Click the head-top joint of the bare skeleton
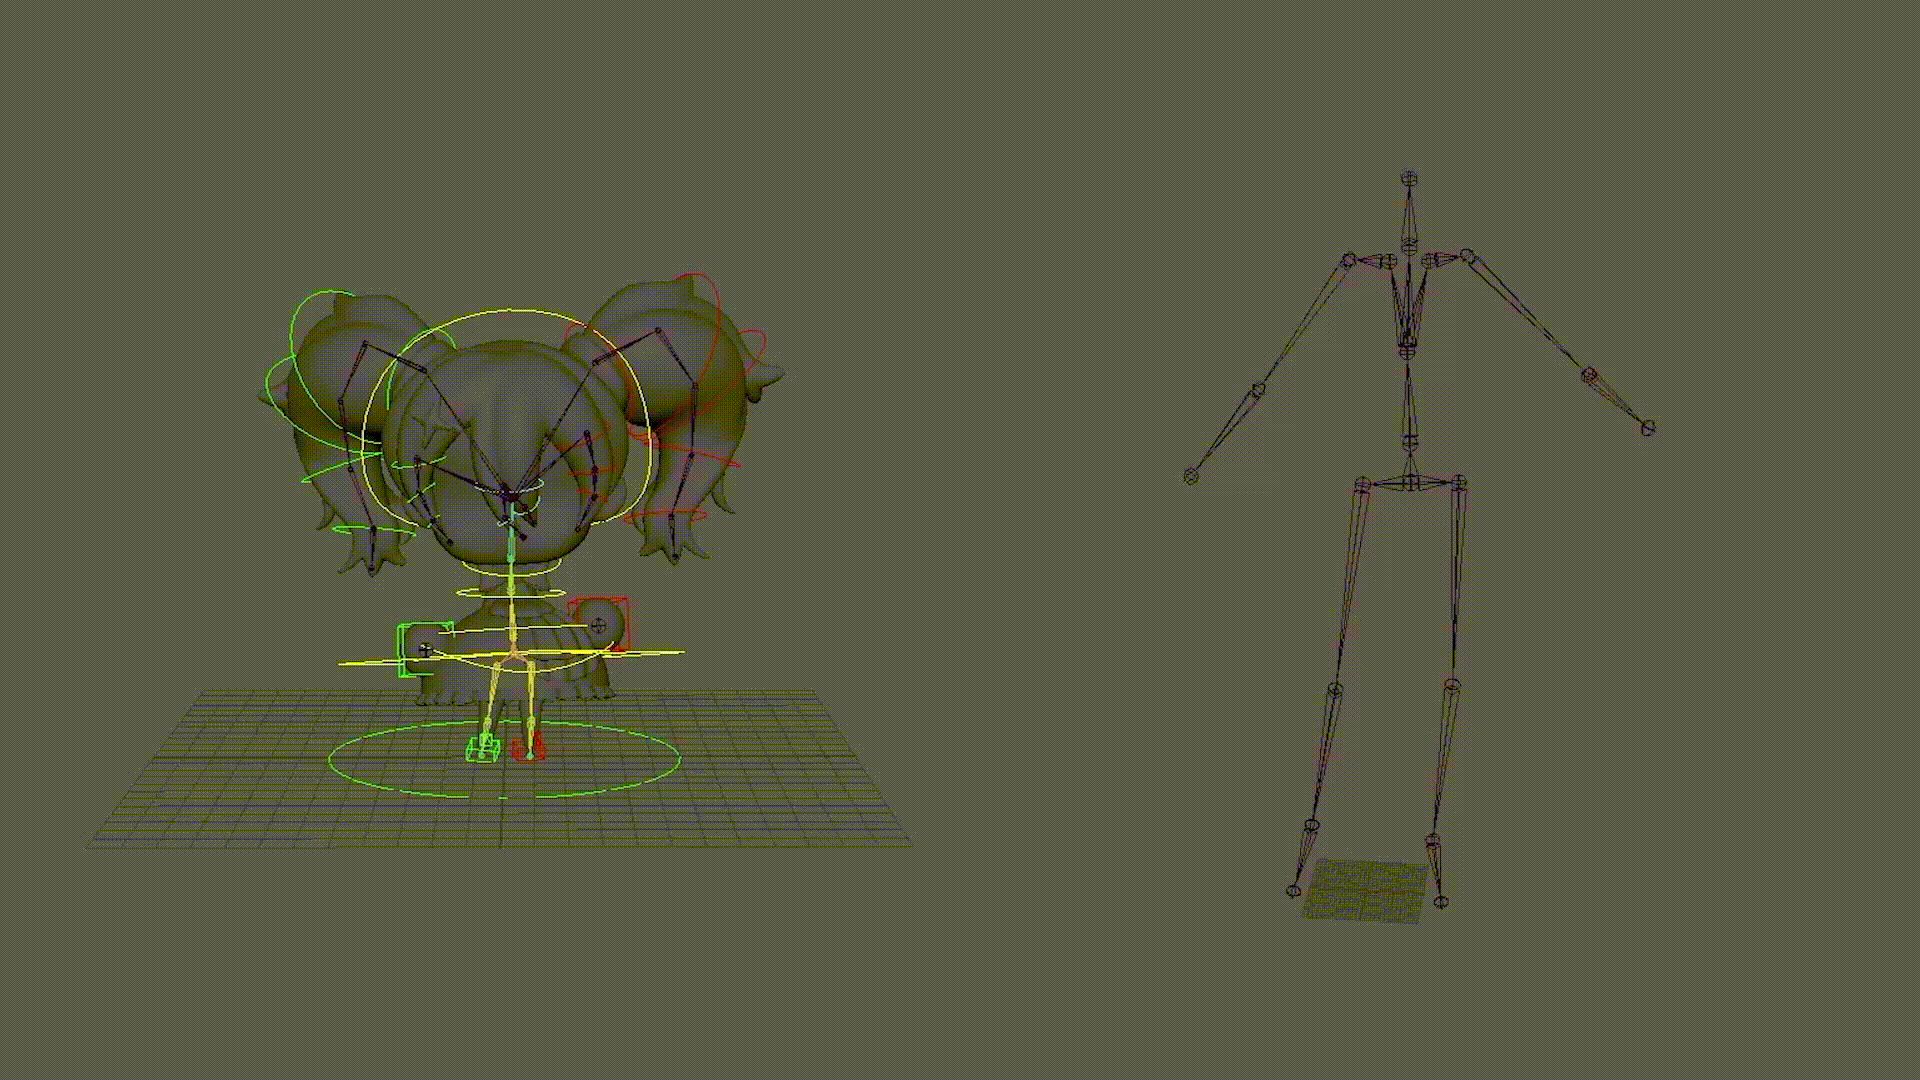Screen dimensions: 1920x1080 tap(1409, 179)
